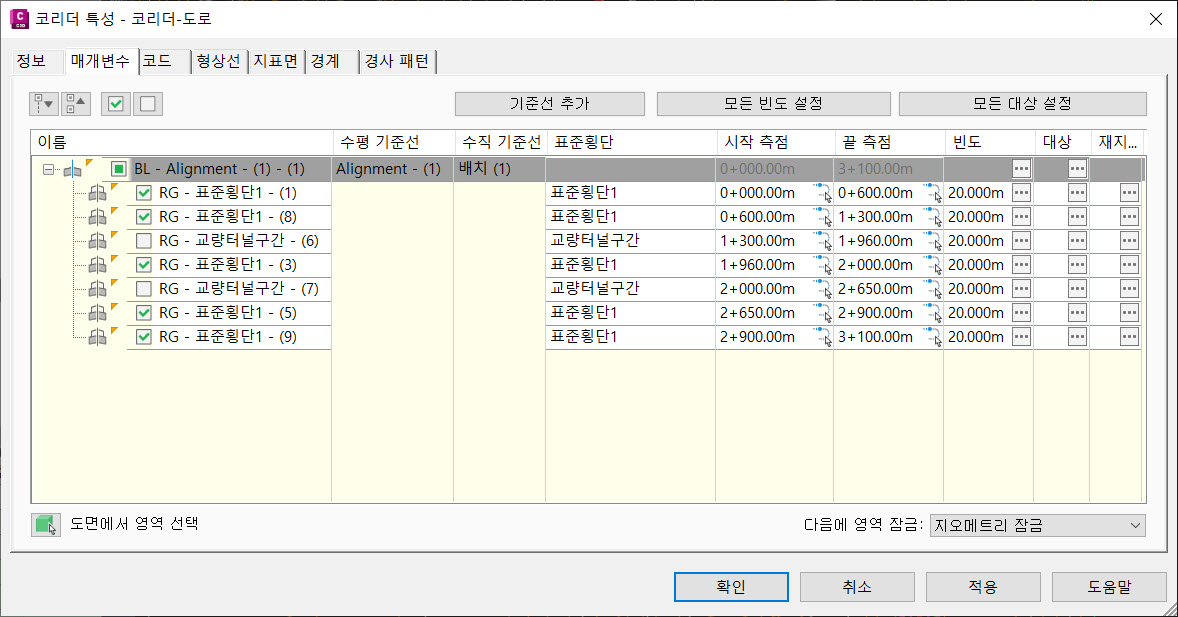Open the 경사 패턴 tab
1178x617 pixels.
[x=397, y=61]
